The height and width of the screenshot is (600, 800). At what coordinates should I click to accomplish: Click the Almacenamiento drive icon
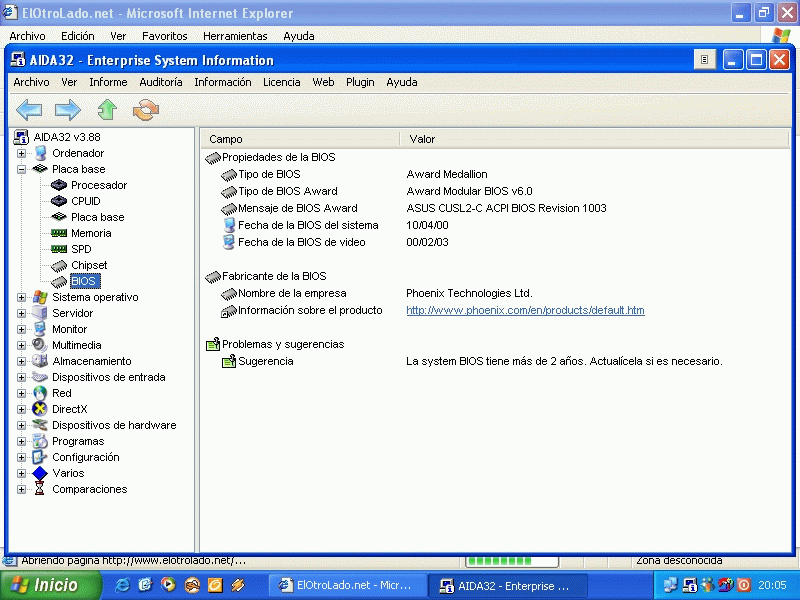40,361
